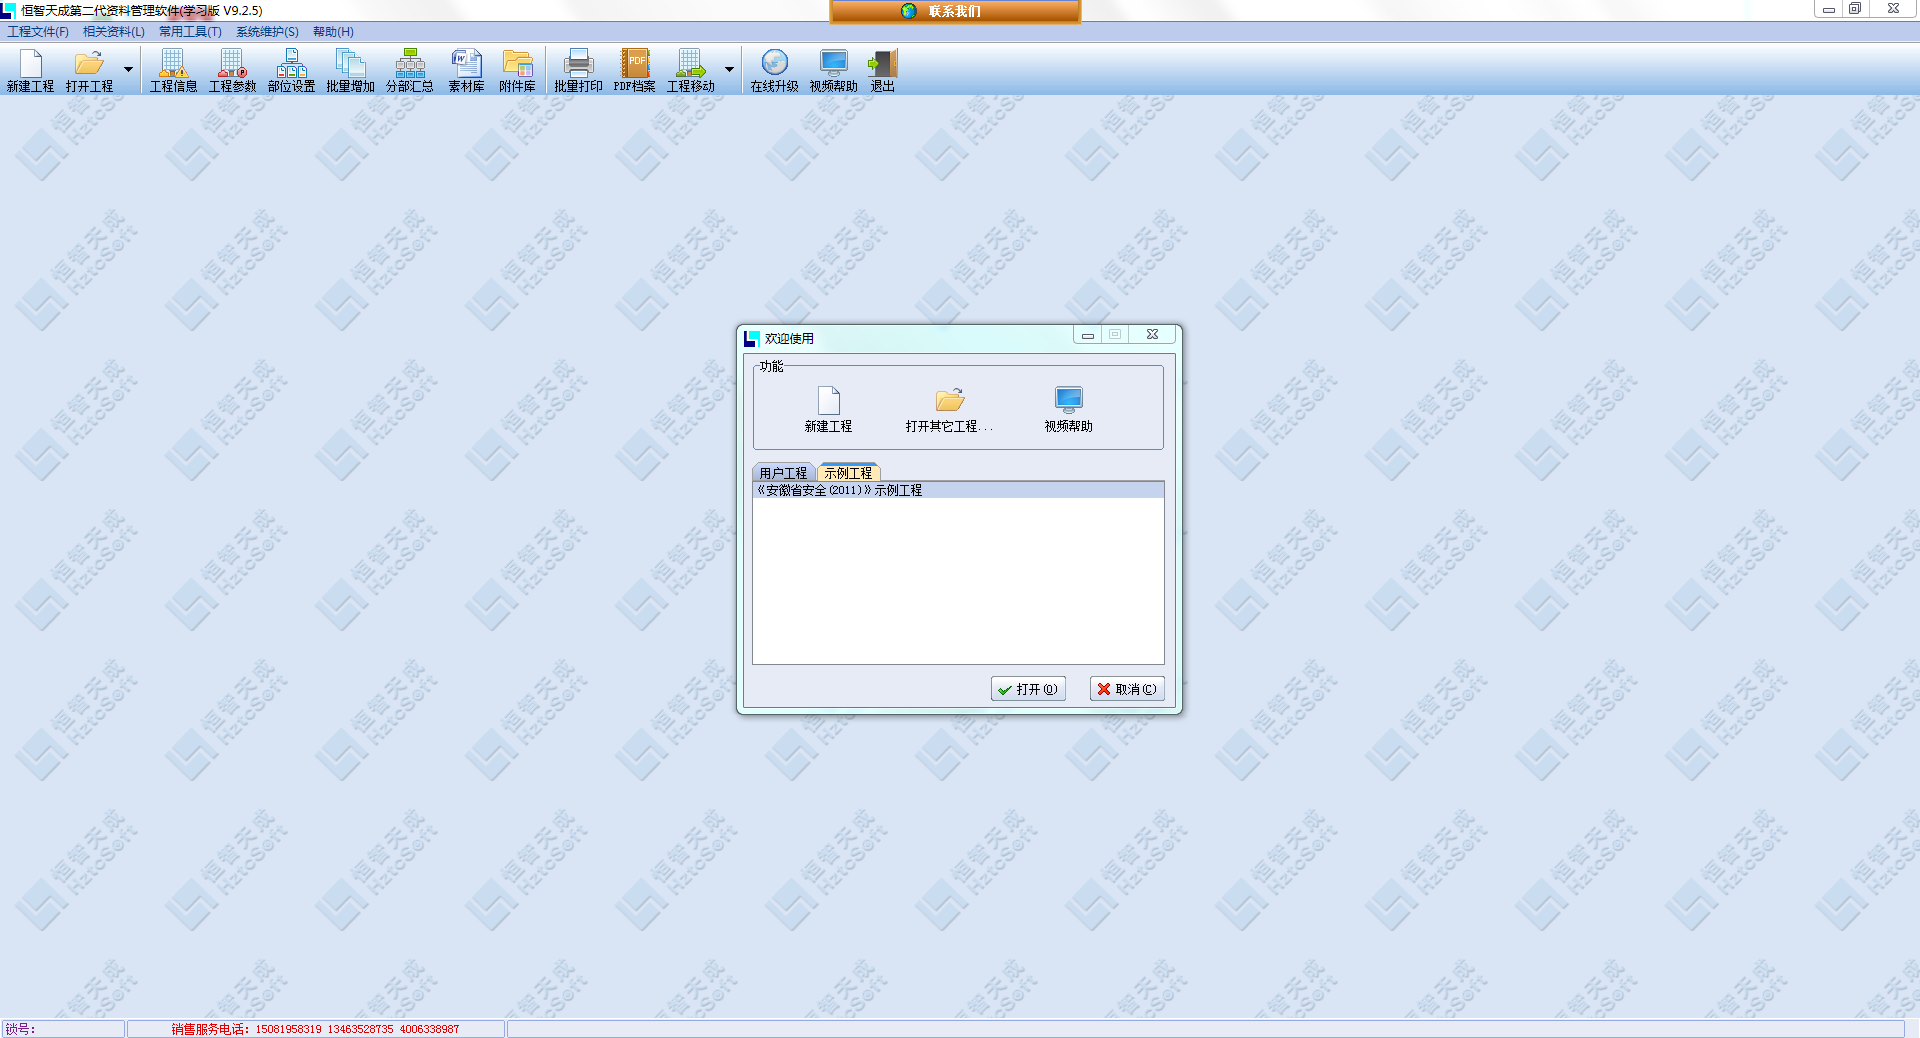Open the 系统维护(S) menu
Viewport: 1920px width, 1038px height.
click(x=267, y=32)
